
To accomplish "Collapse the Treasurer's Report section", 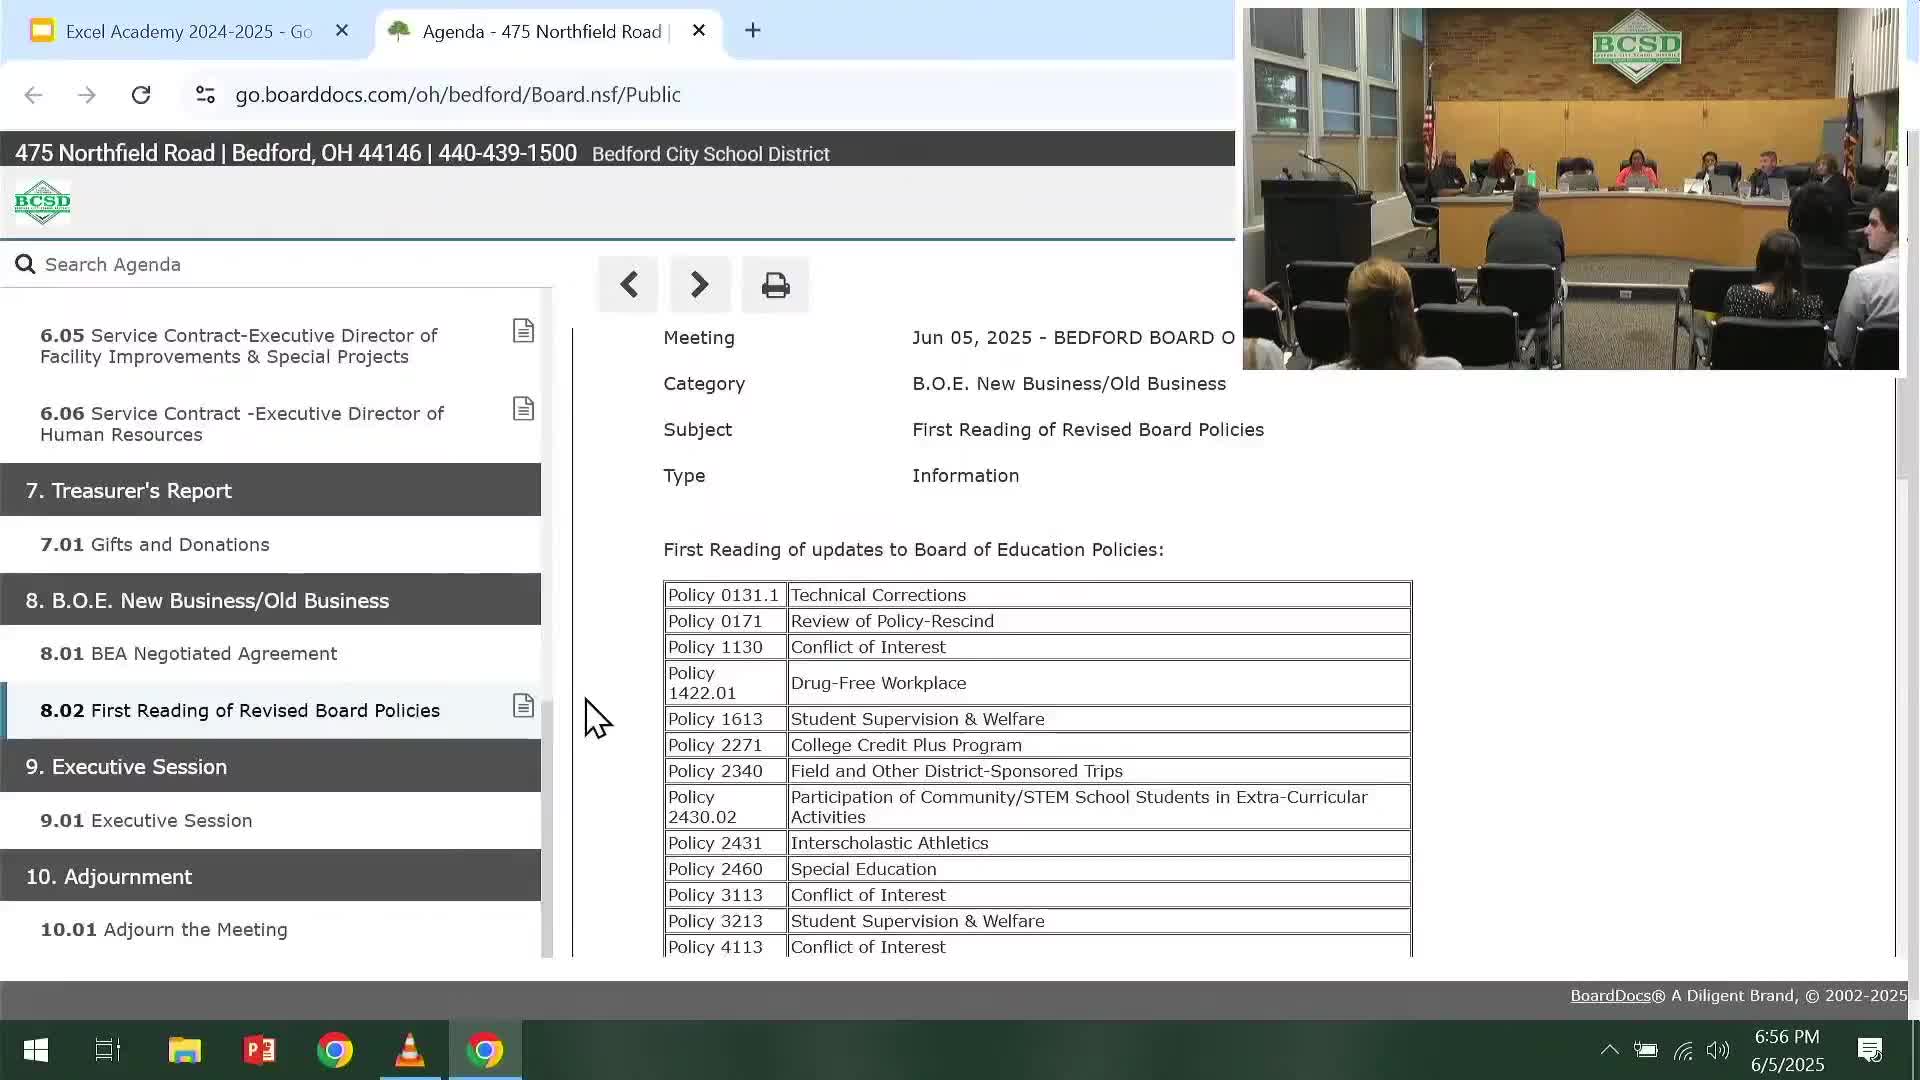I will [270, 490].
